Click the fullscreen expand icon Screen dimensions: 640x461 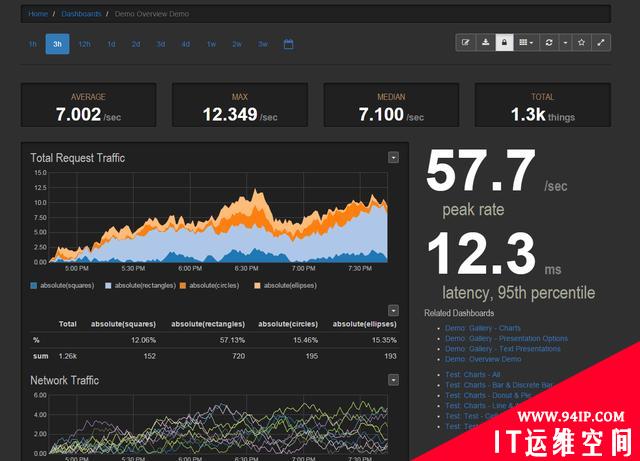pos(601,42)
